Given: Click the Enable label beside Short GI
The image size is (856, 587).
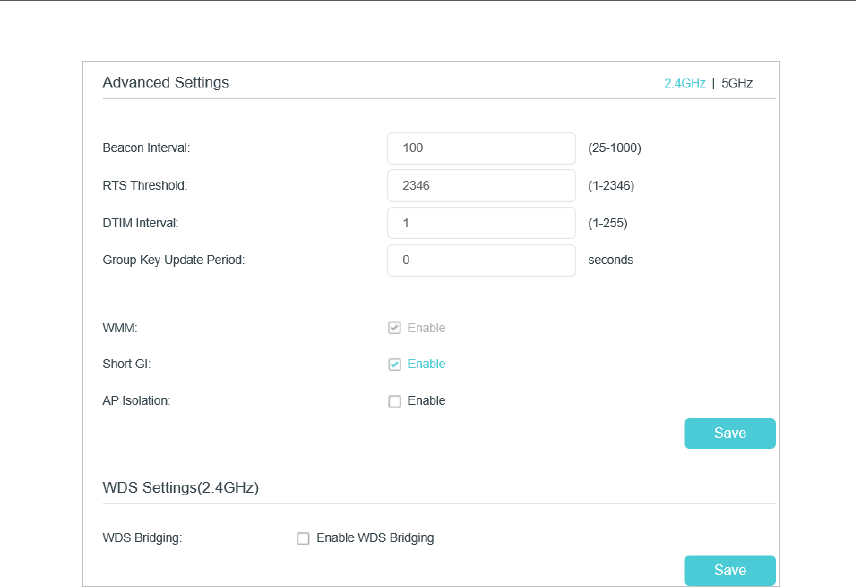Looking at the screenshot, I should tap(426, 364).
